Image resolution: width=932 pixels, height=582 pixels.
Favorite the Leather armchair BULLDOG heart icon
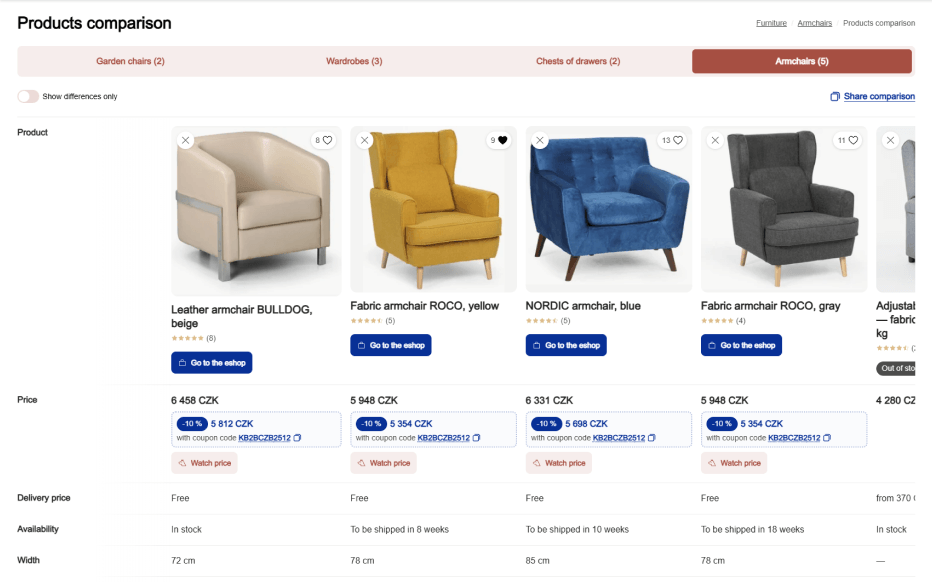[327, 141]
